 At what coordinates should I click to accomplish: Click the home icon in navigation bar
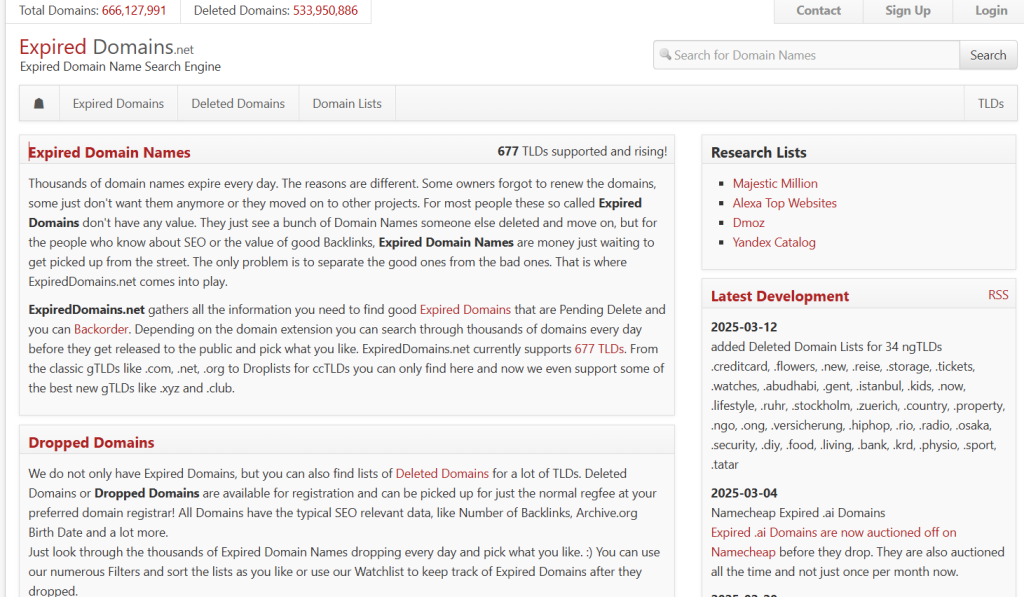[x=39, y=103]
